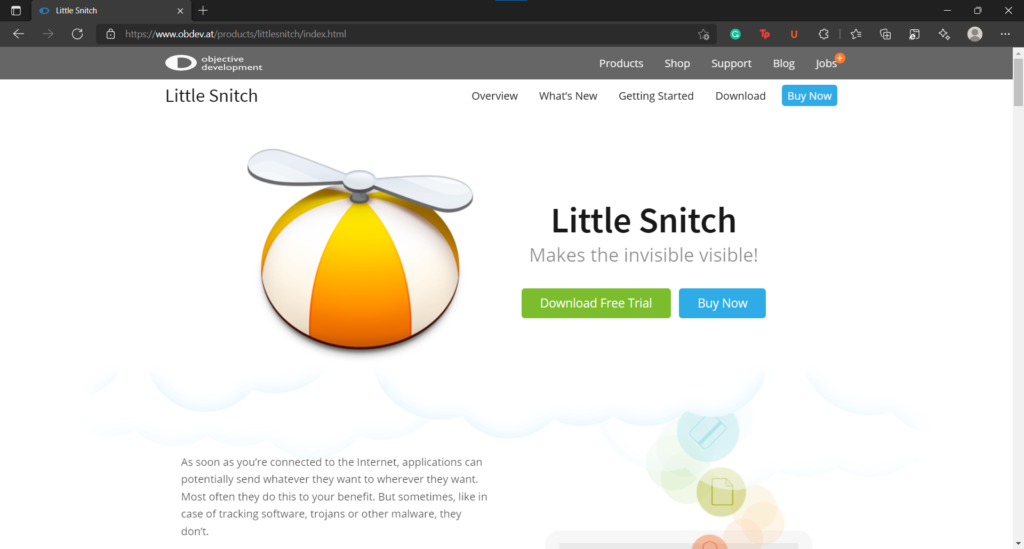Click the teal bubble icon
Viewport: 1024px width, 549px height.
pyautogui.click(x=707, y=431)
